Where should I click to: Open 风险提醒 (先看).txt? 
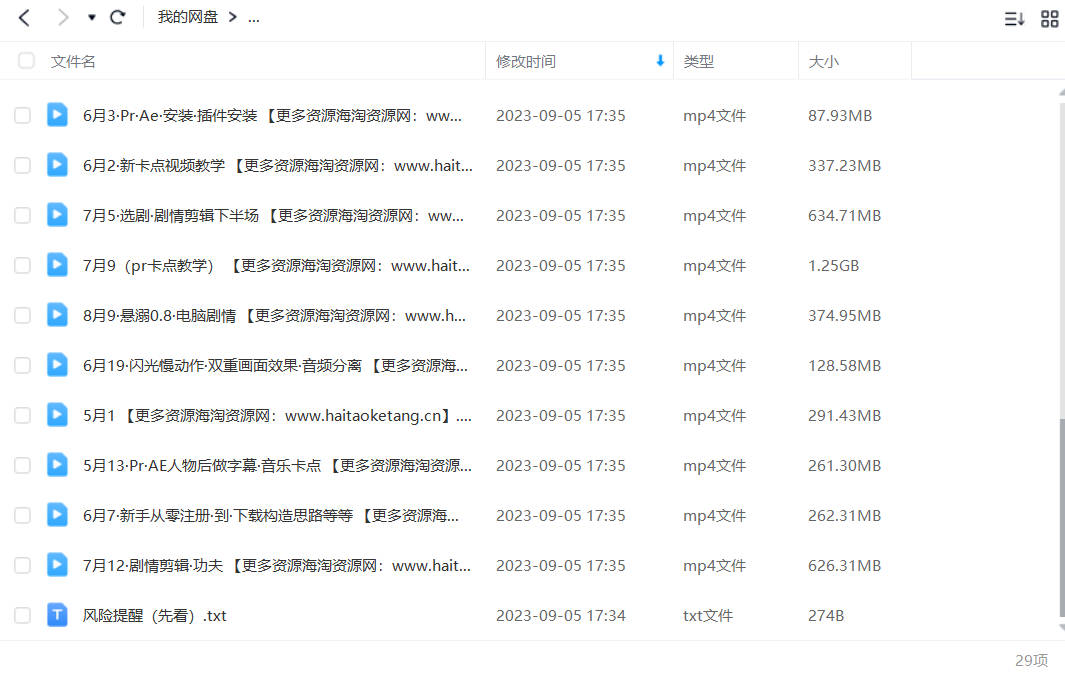click(x=155, y=616)
